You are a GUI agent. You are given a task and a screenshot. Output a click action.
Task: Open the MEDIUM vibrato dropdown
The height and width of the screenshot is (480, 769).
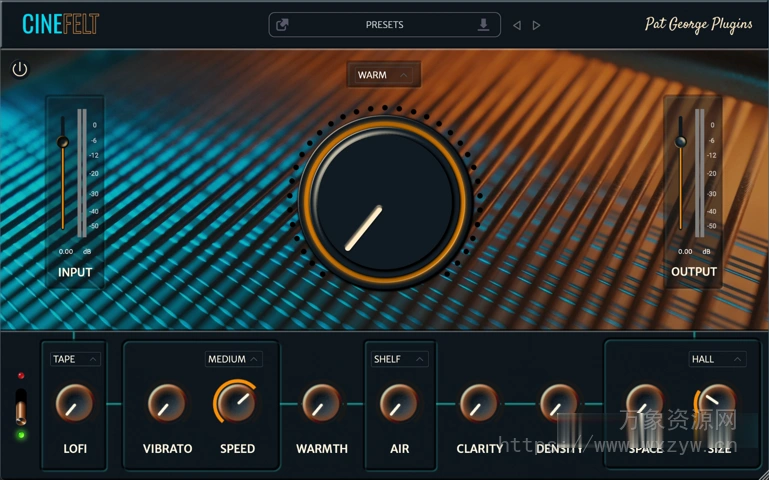click(x=233, y=359)
